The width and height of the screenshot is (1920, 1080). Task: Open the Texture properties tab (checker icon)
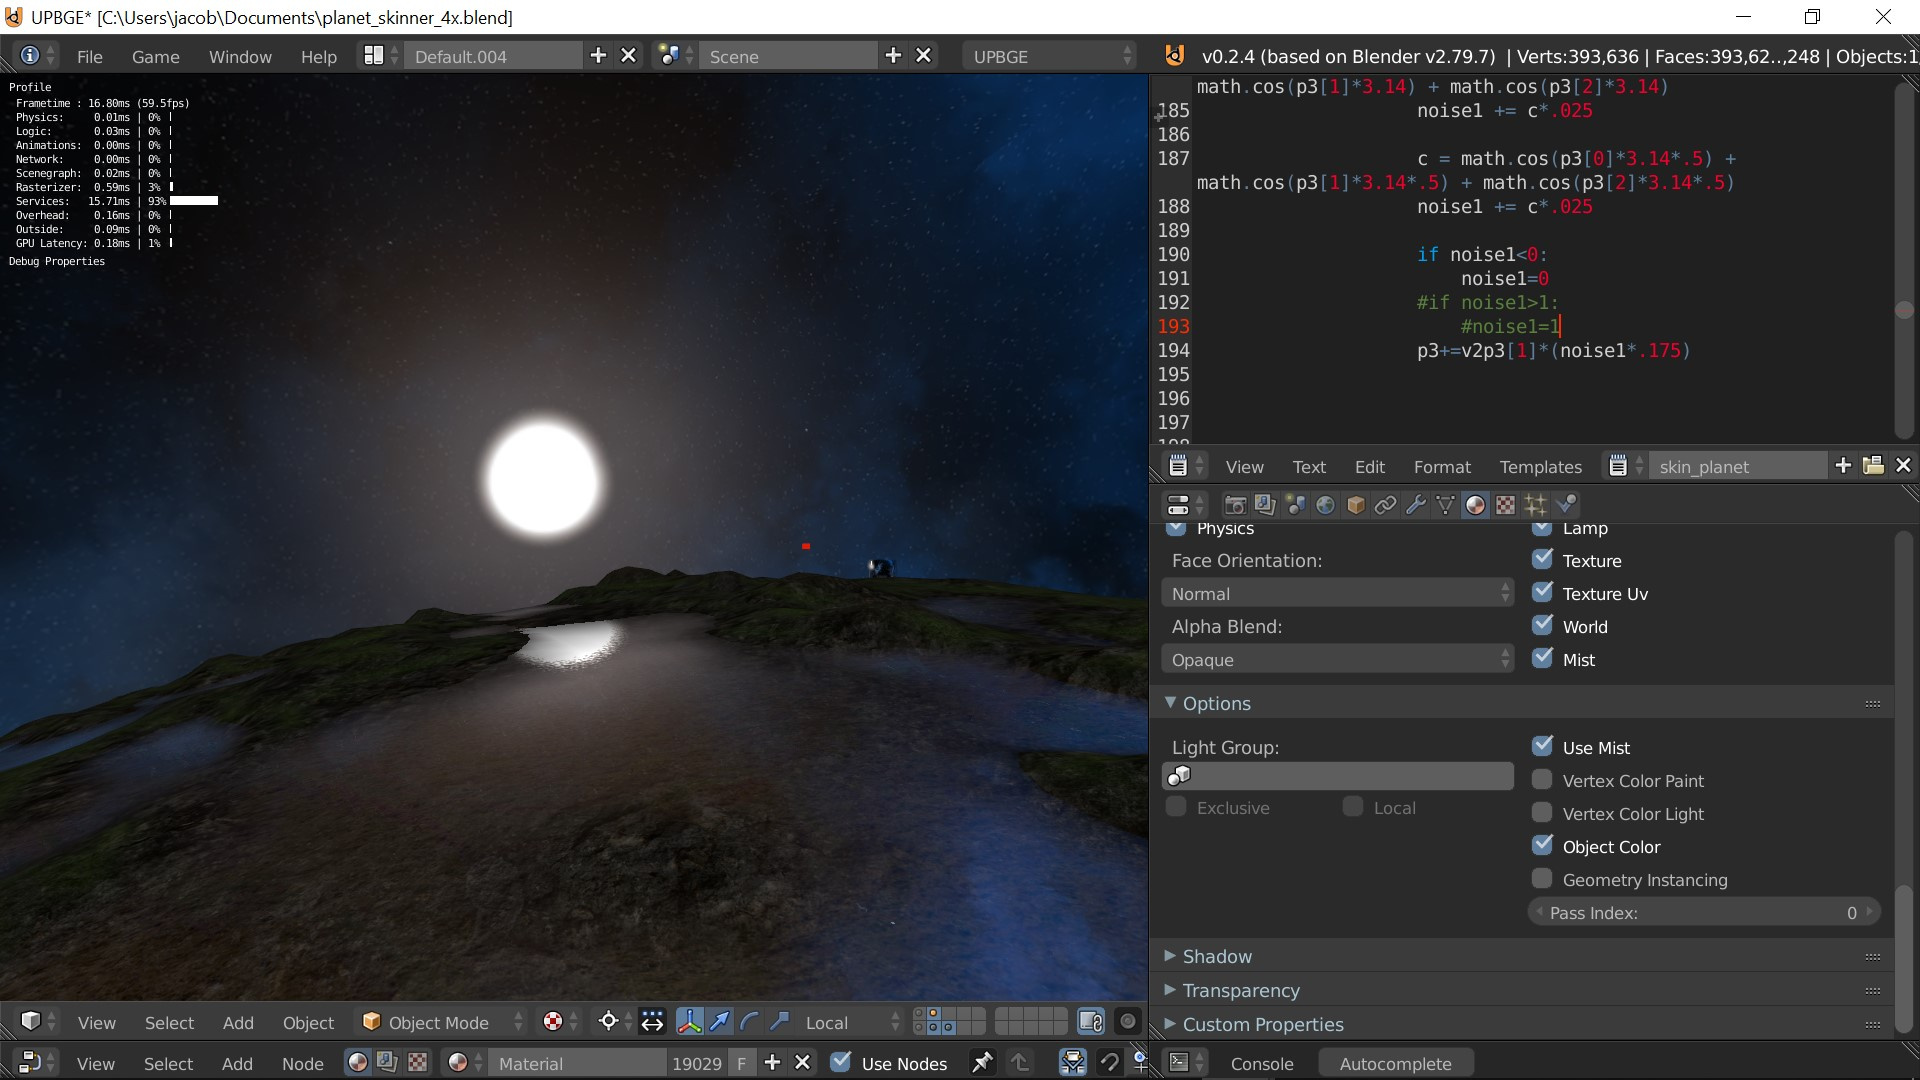coord(1505,505)
